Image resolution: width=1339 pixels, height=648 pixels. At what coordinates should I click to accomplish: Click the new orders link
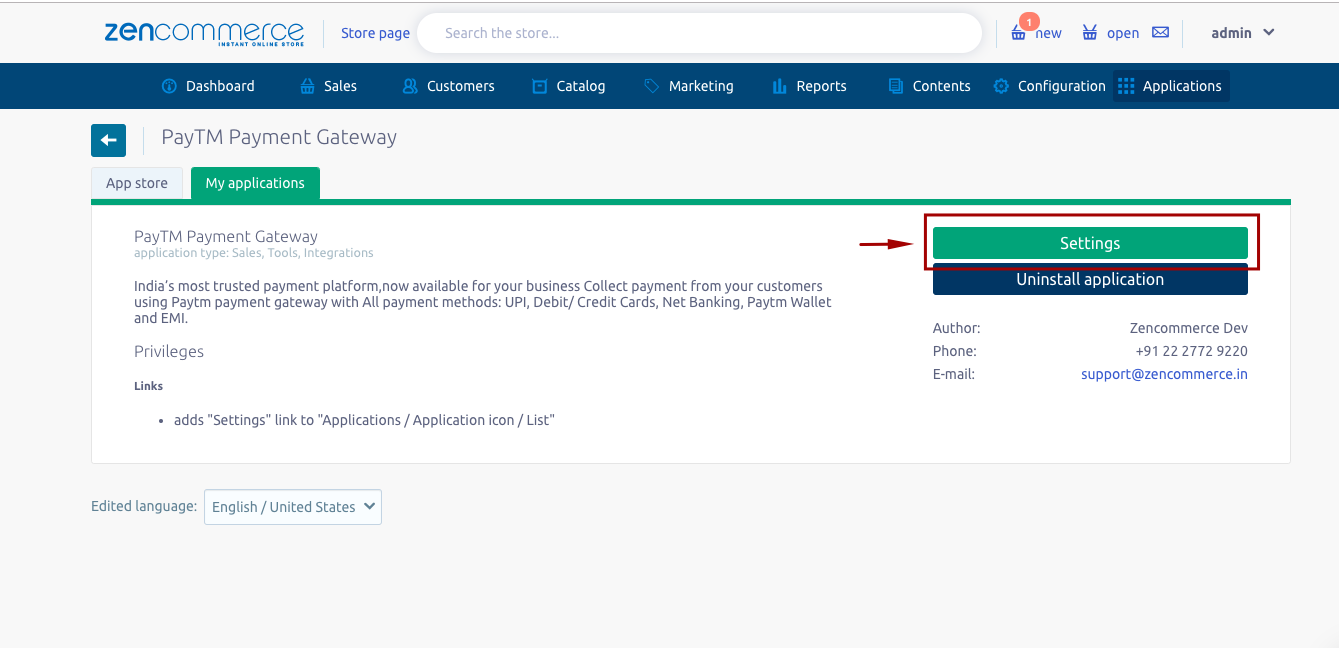coord(1048,33)
